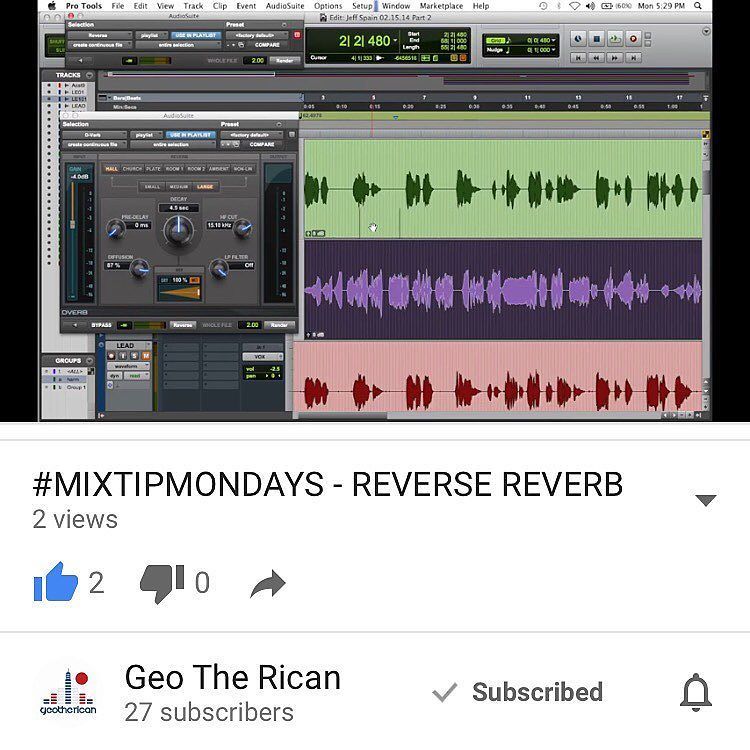Select the HALL reverb algorithm
This screenshot has height=750, width=750.
111,169
